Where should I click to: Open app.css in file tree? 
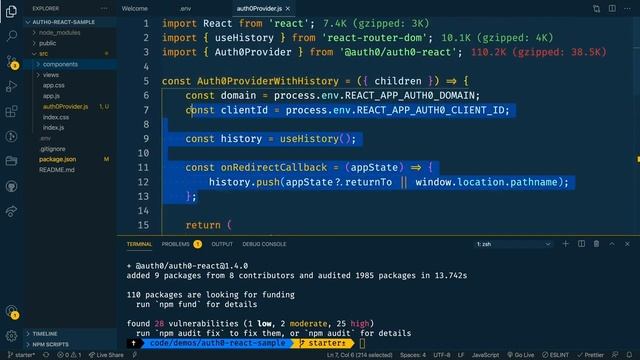(x=53, y=86)
